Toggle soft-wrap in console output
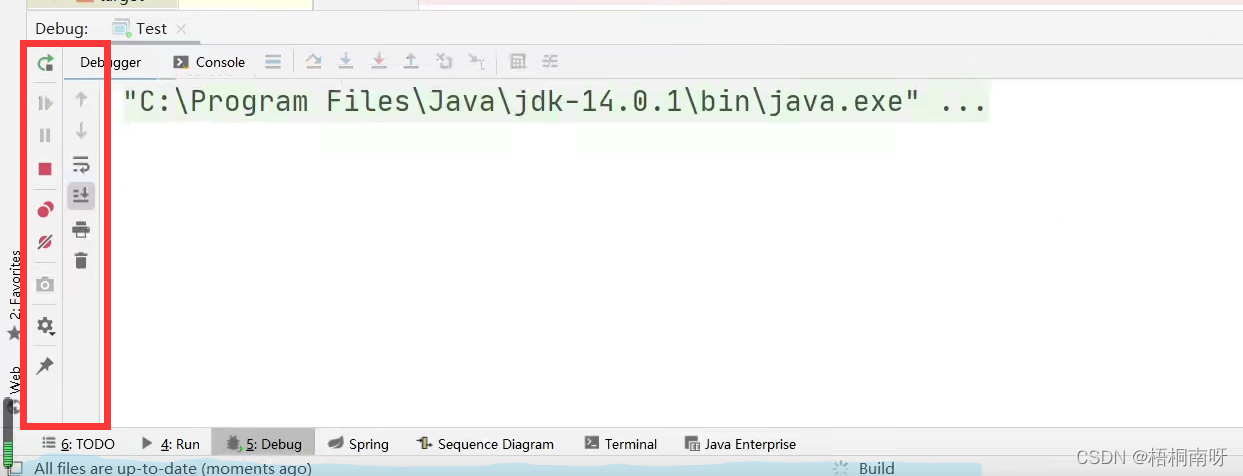The height and width of the screenshot is (476, 1243). [81, 164]
